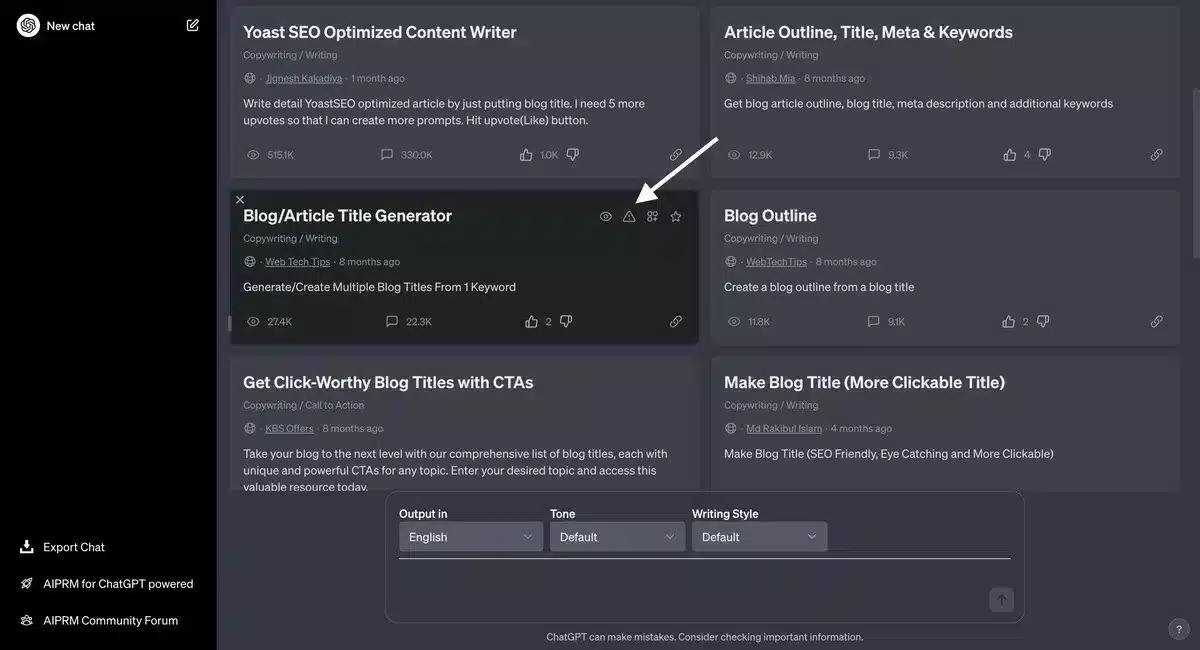
Task: Favorite Blog/Article Title Generator using the star icon
Action: coord(676,216)
